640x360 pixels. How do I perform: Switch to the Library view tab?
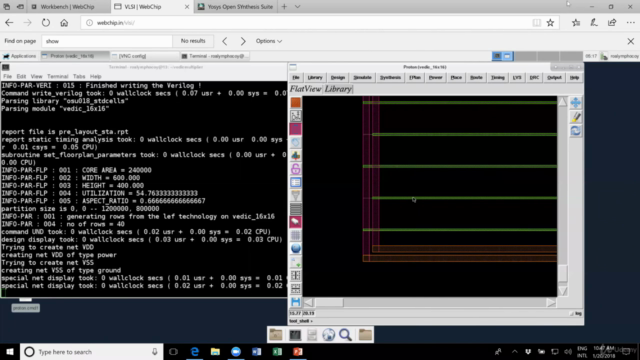(x=338, y=89)
